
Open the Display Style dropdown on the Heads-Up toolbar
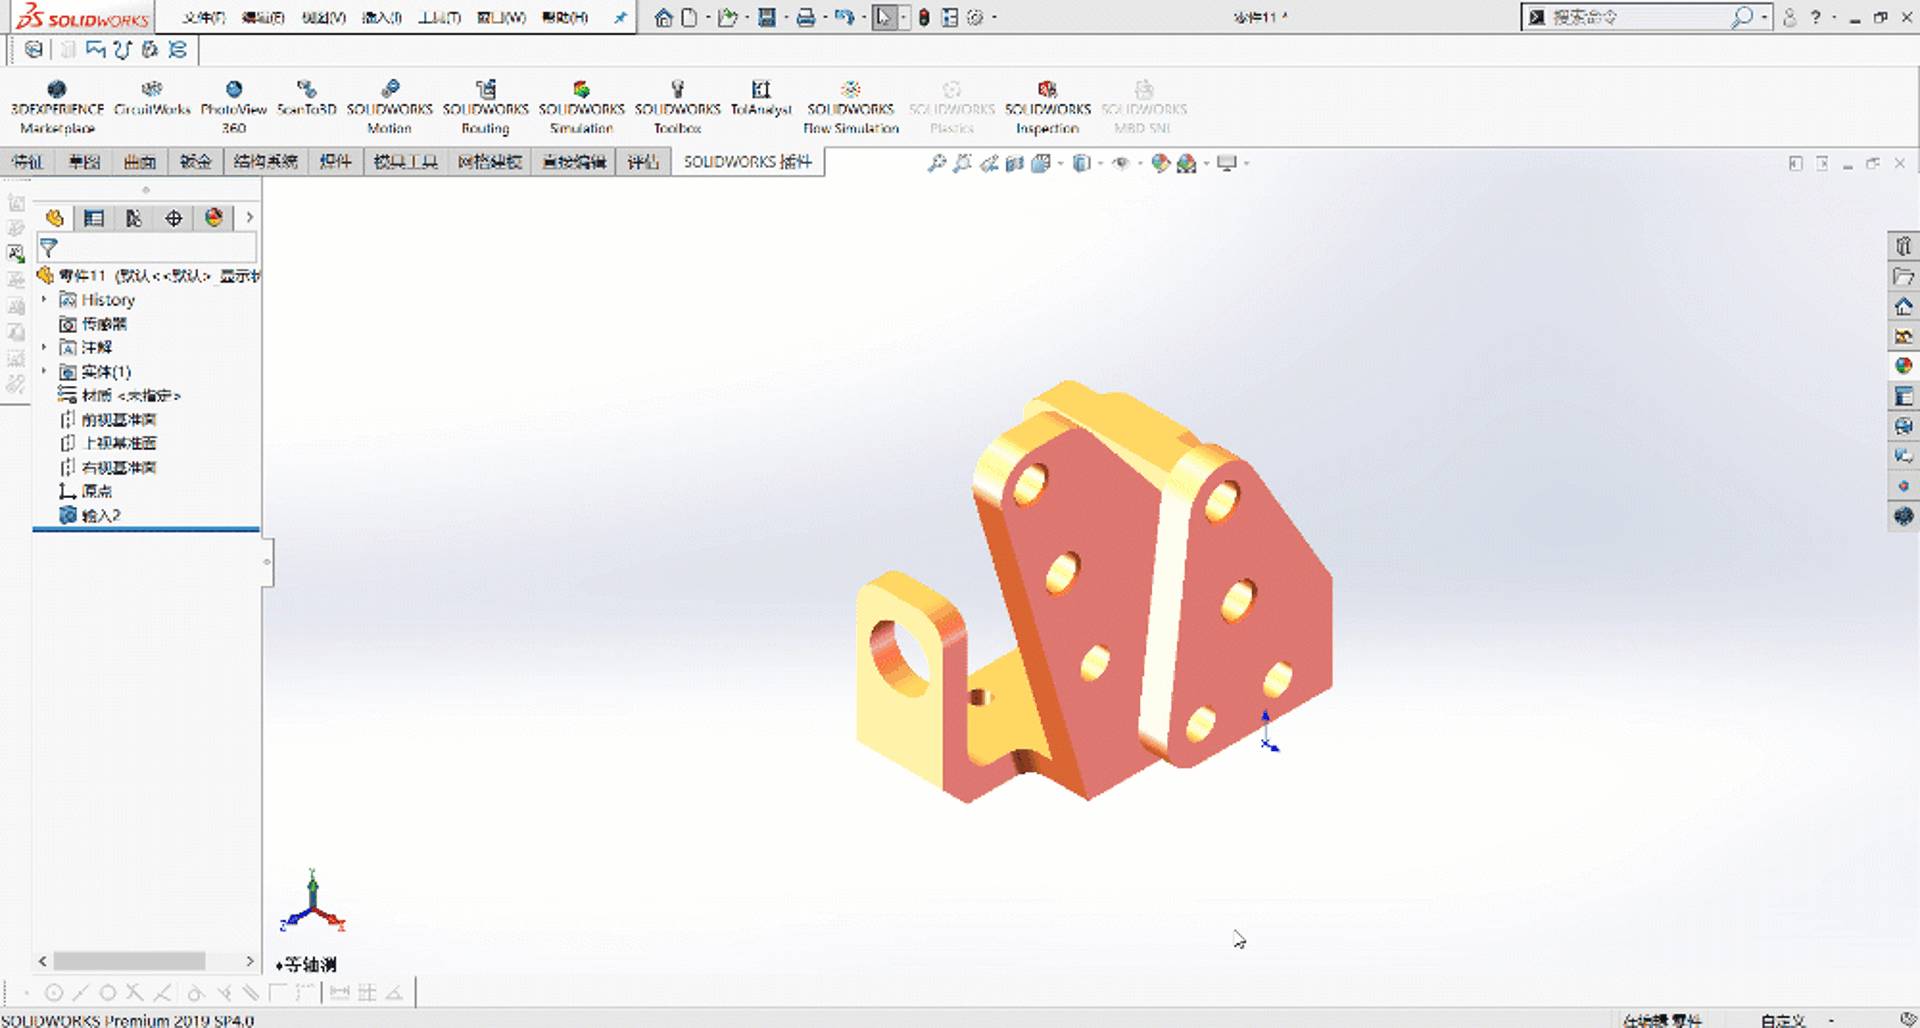point(1100,162)
